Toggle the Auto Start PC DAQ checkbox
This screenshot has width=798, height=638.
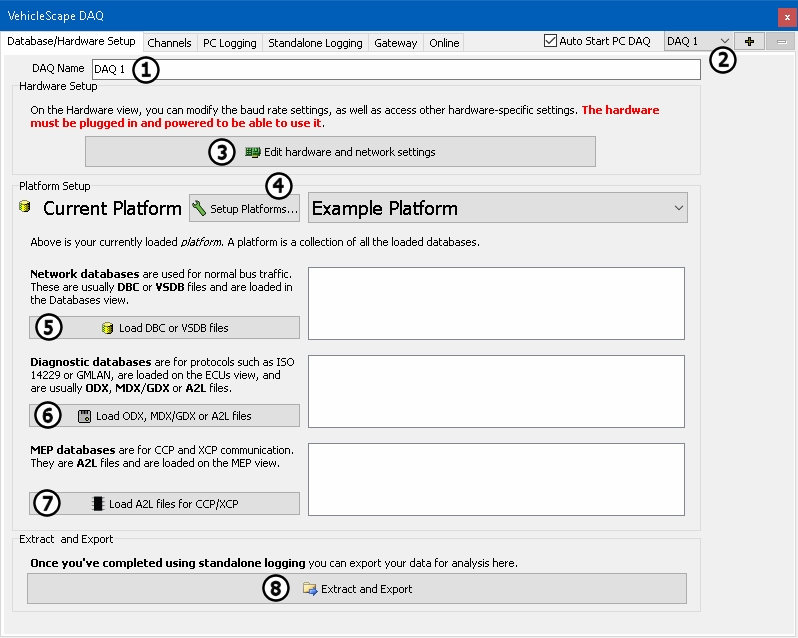[x=550, y=41]
